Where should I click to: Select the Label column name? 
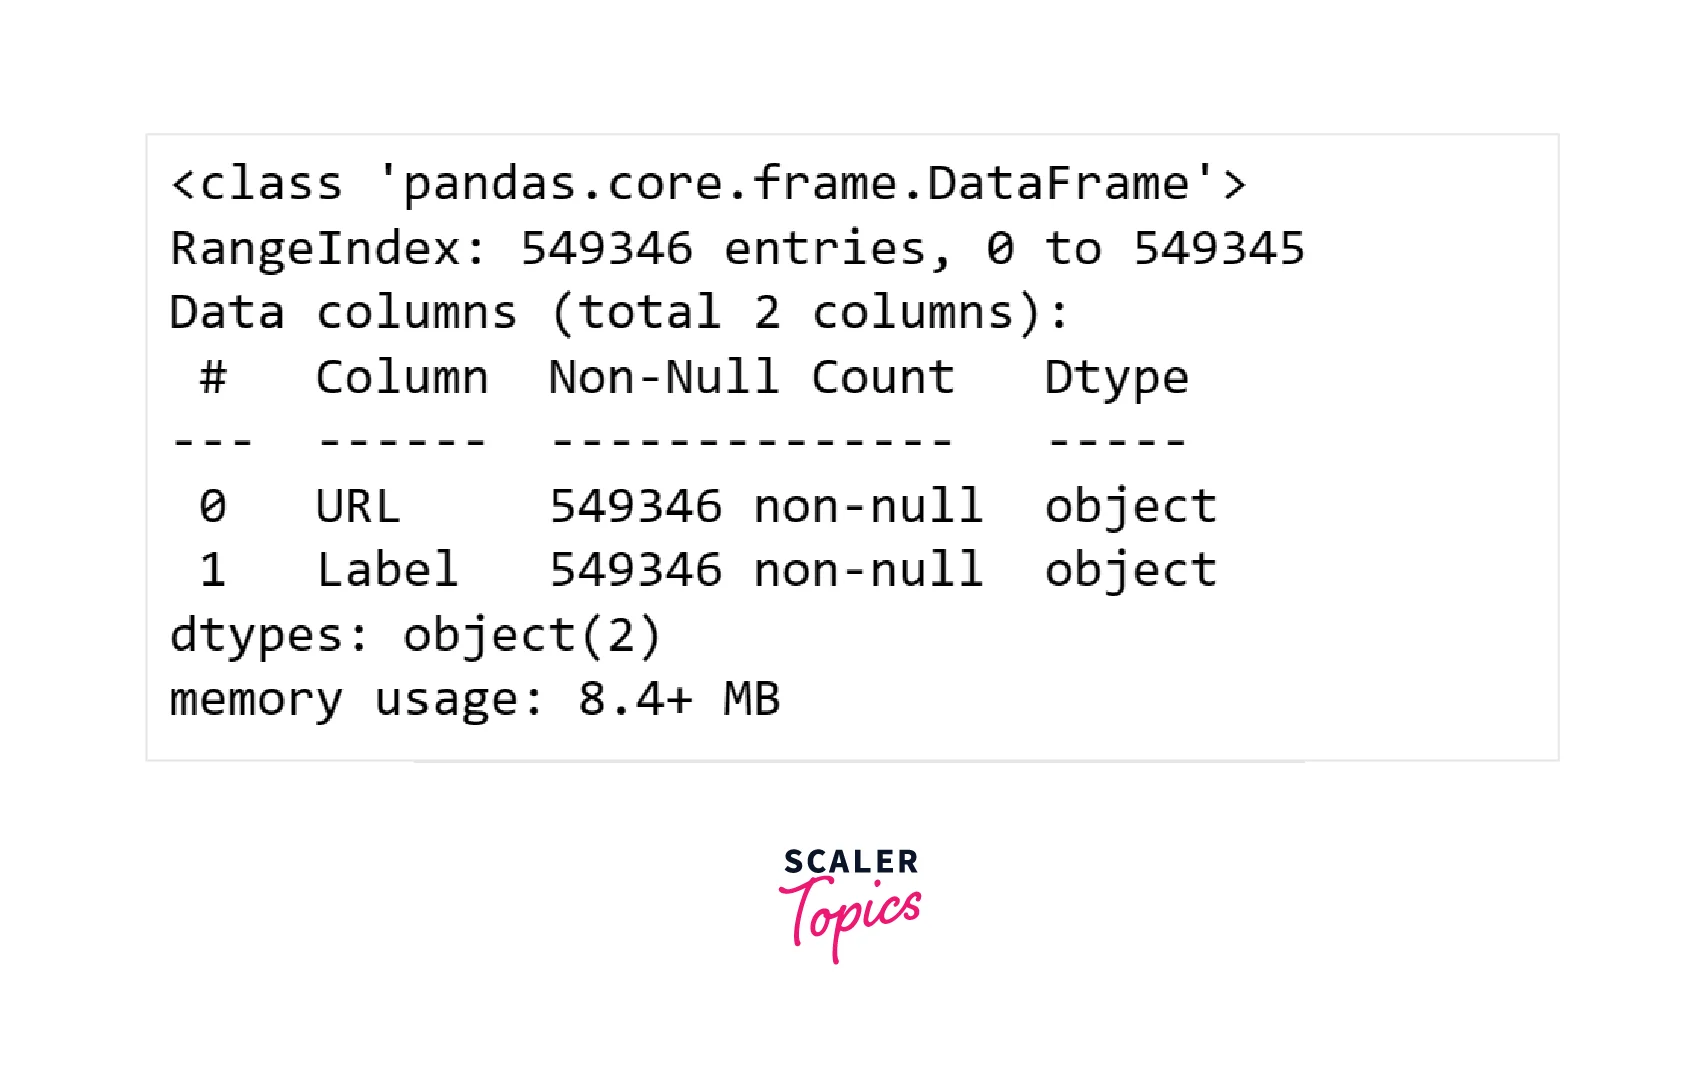click(387, 571)
